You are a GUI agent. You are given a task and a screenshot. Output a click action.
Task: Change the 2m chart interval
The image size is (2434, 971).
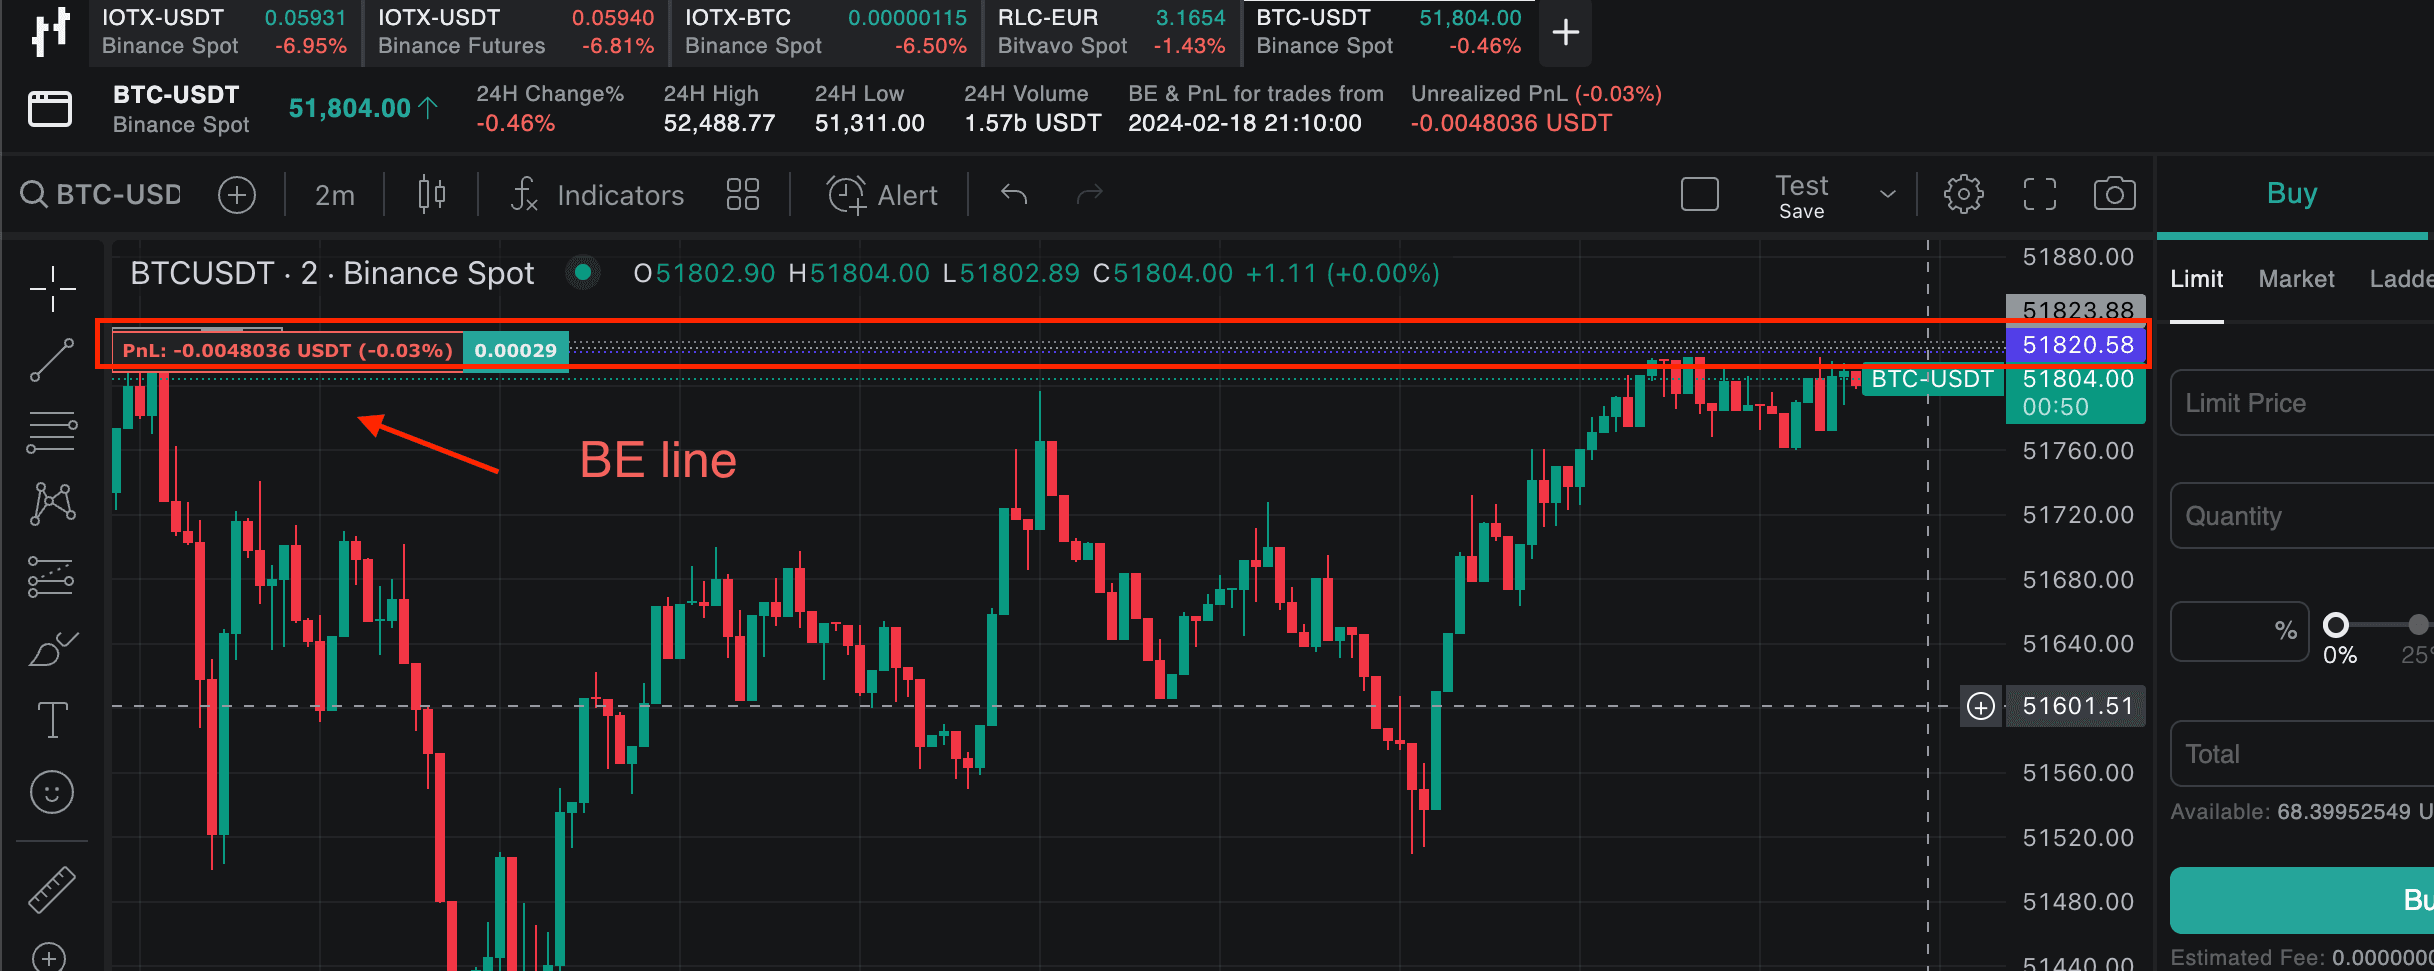(335, 195)
